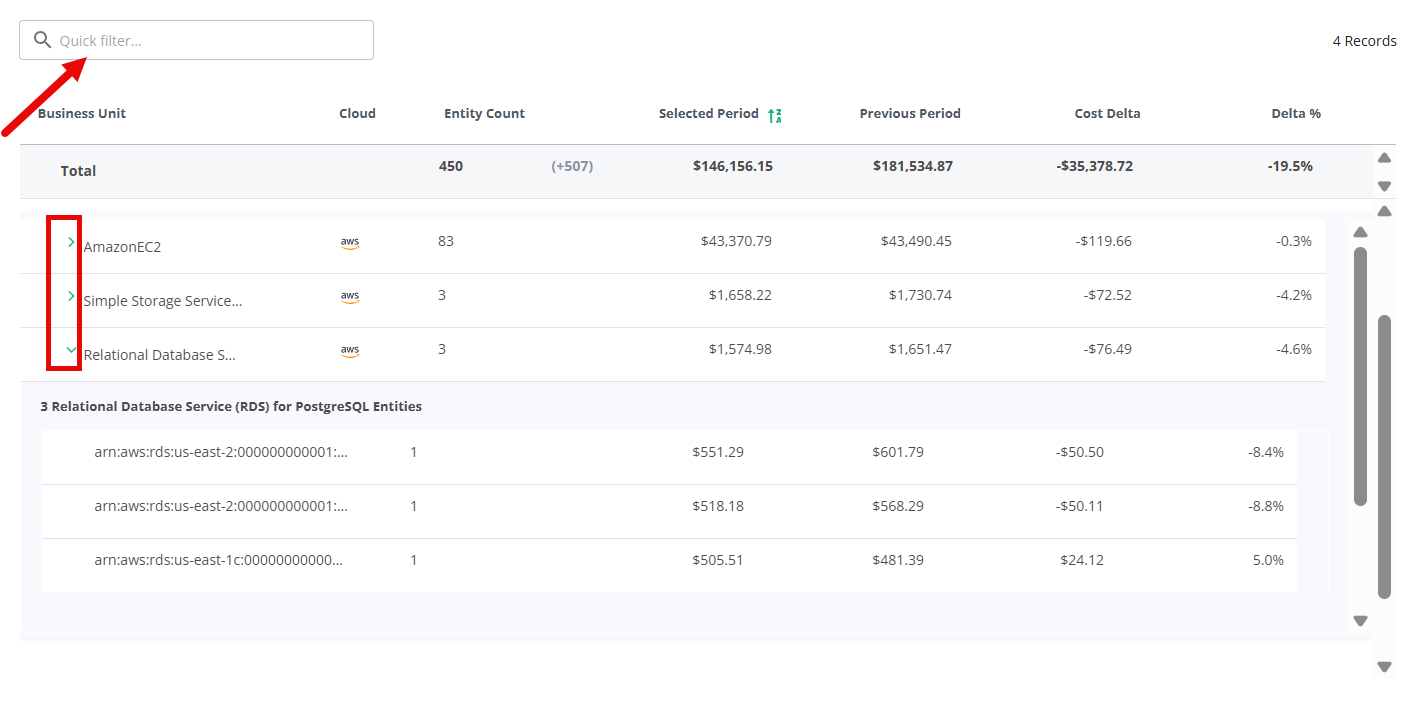Expand the AmazonEC2 row

pyautogui.click(x=71, y=242)
